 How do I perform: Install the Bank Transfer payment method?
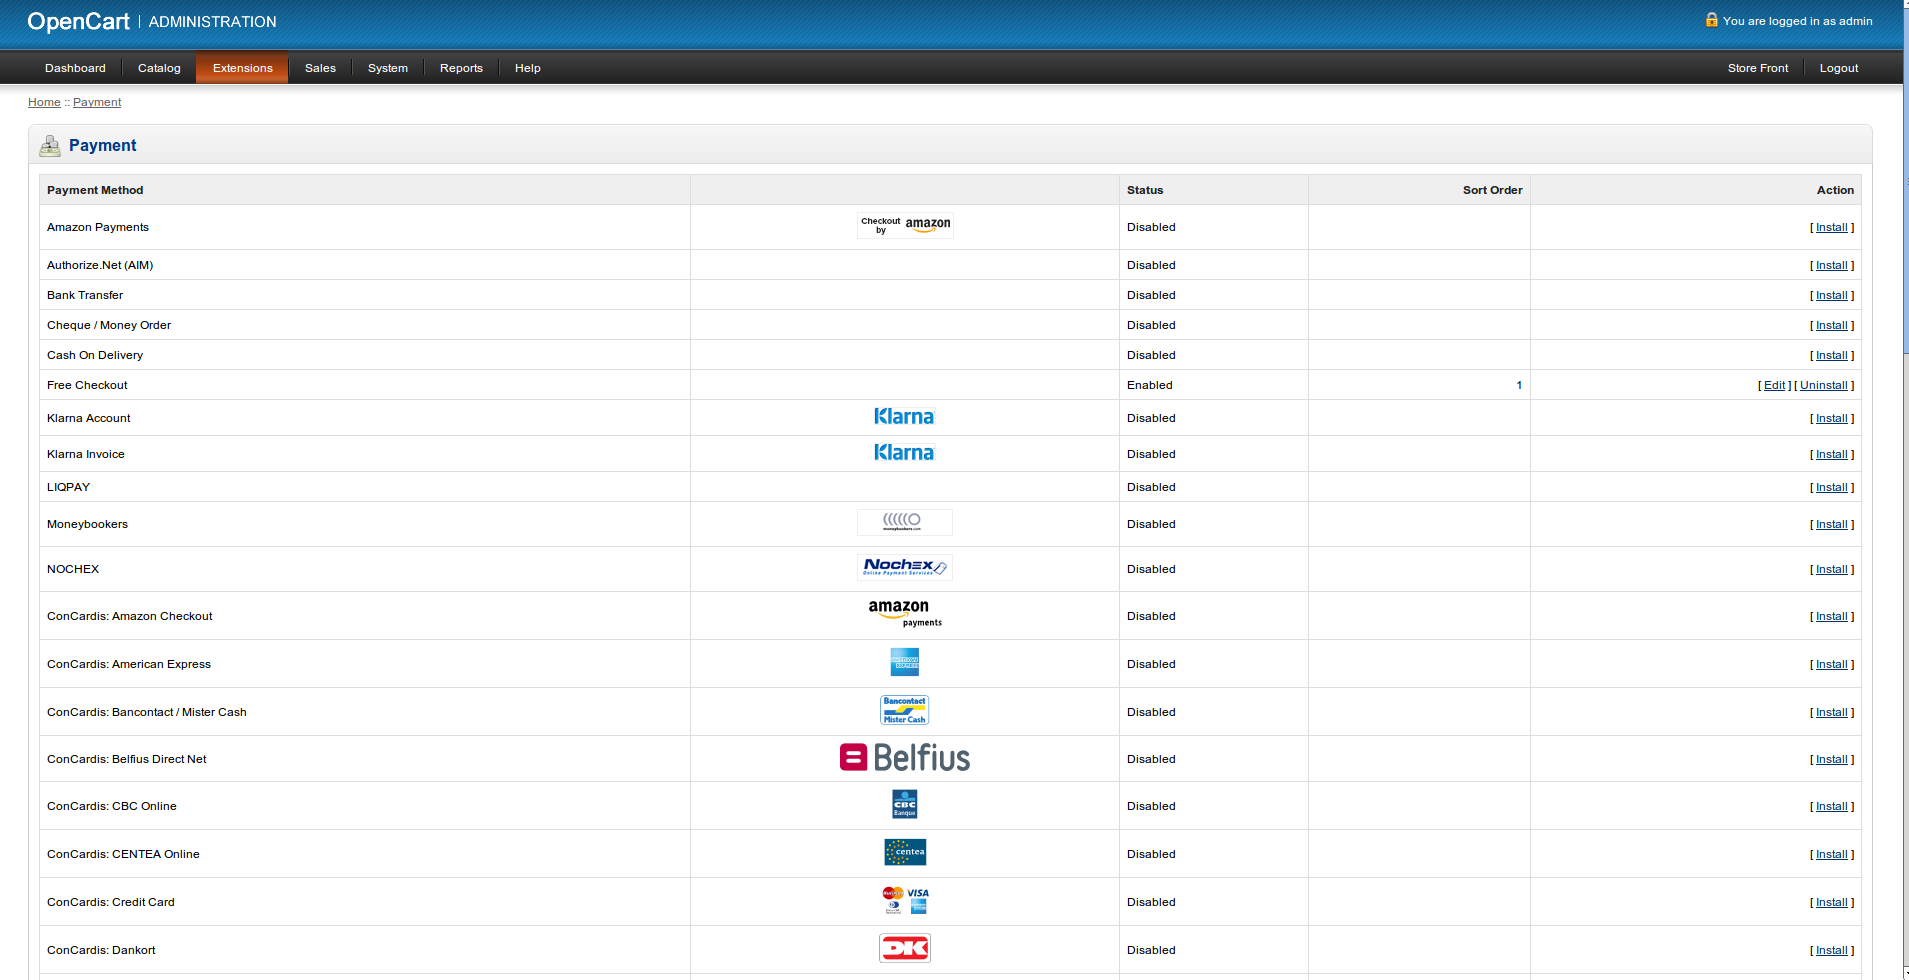1831,296
